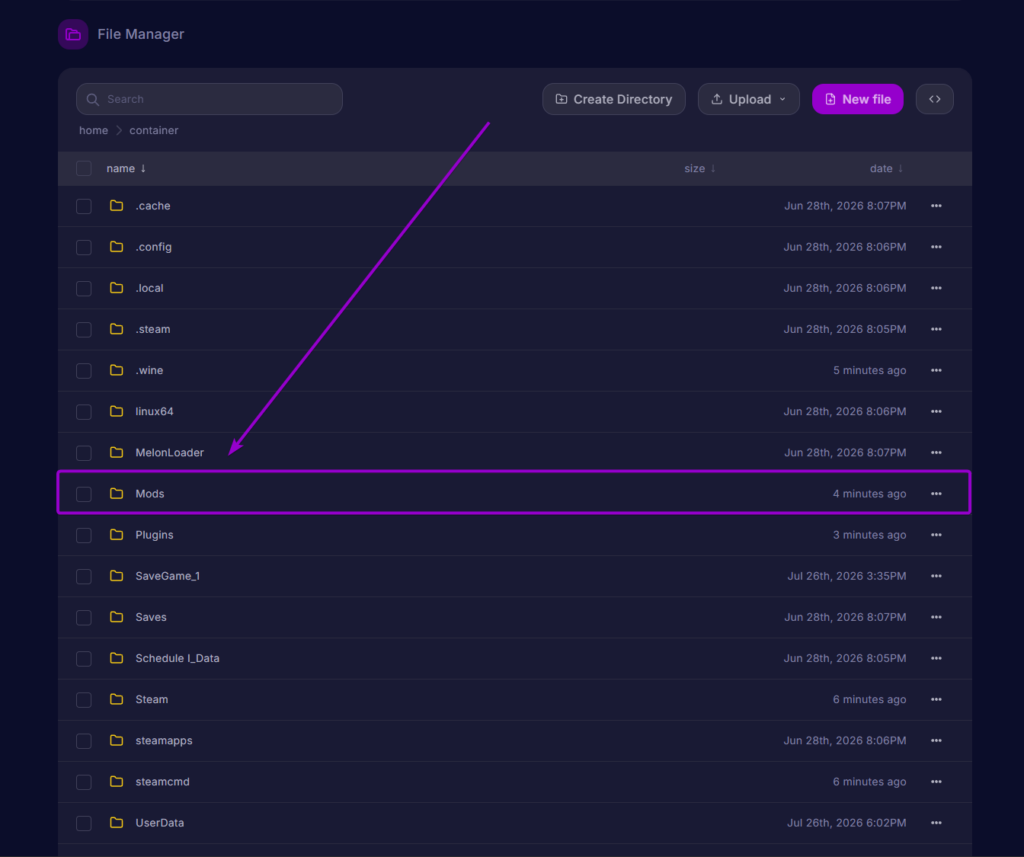The height and width of the screenshot is (857, 1024).
Task: Open the UserData folder name
Action: (159, 823)
